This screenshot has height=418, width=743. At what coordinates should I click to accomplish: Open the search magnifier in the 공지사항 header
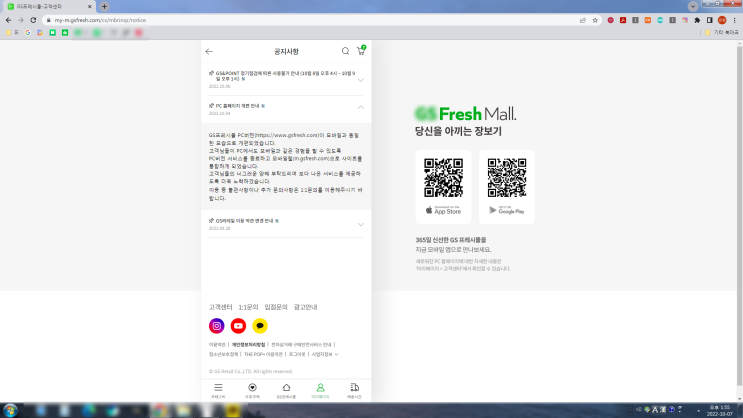click(345, 51)
